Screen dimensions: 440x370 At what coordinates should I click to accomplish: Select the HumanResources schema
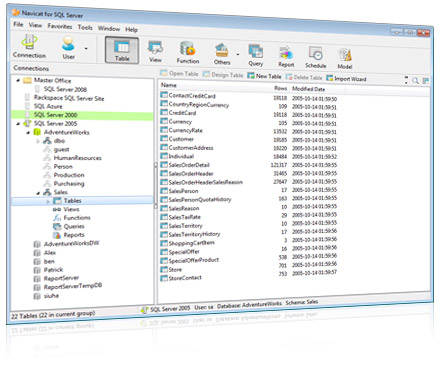(77, 158)
